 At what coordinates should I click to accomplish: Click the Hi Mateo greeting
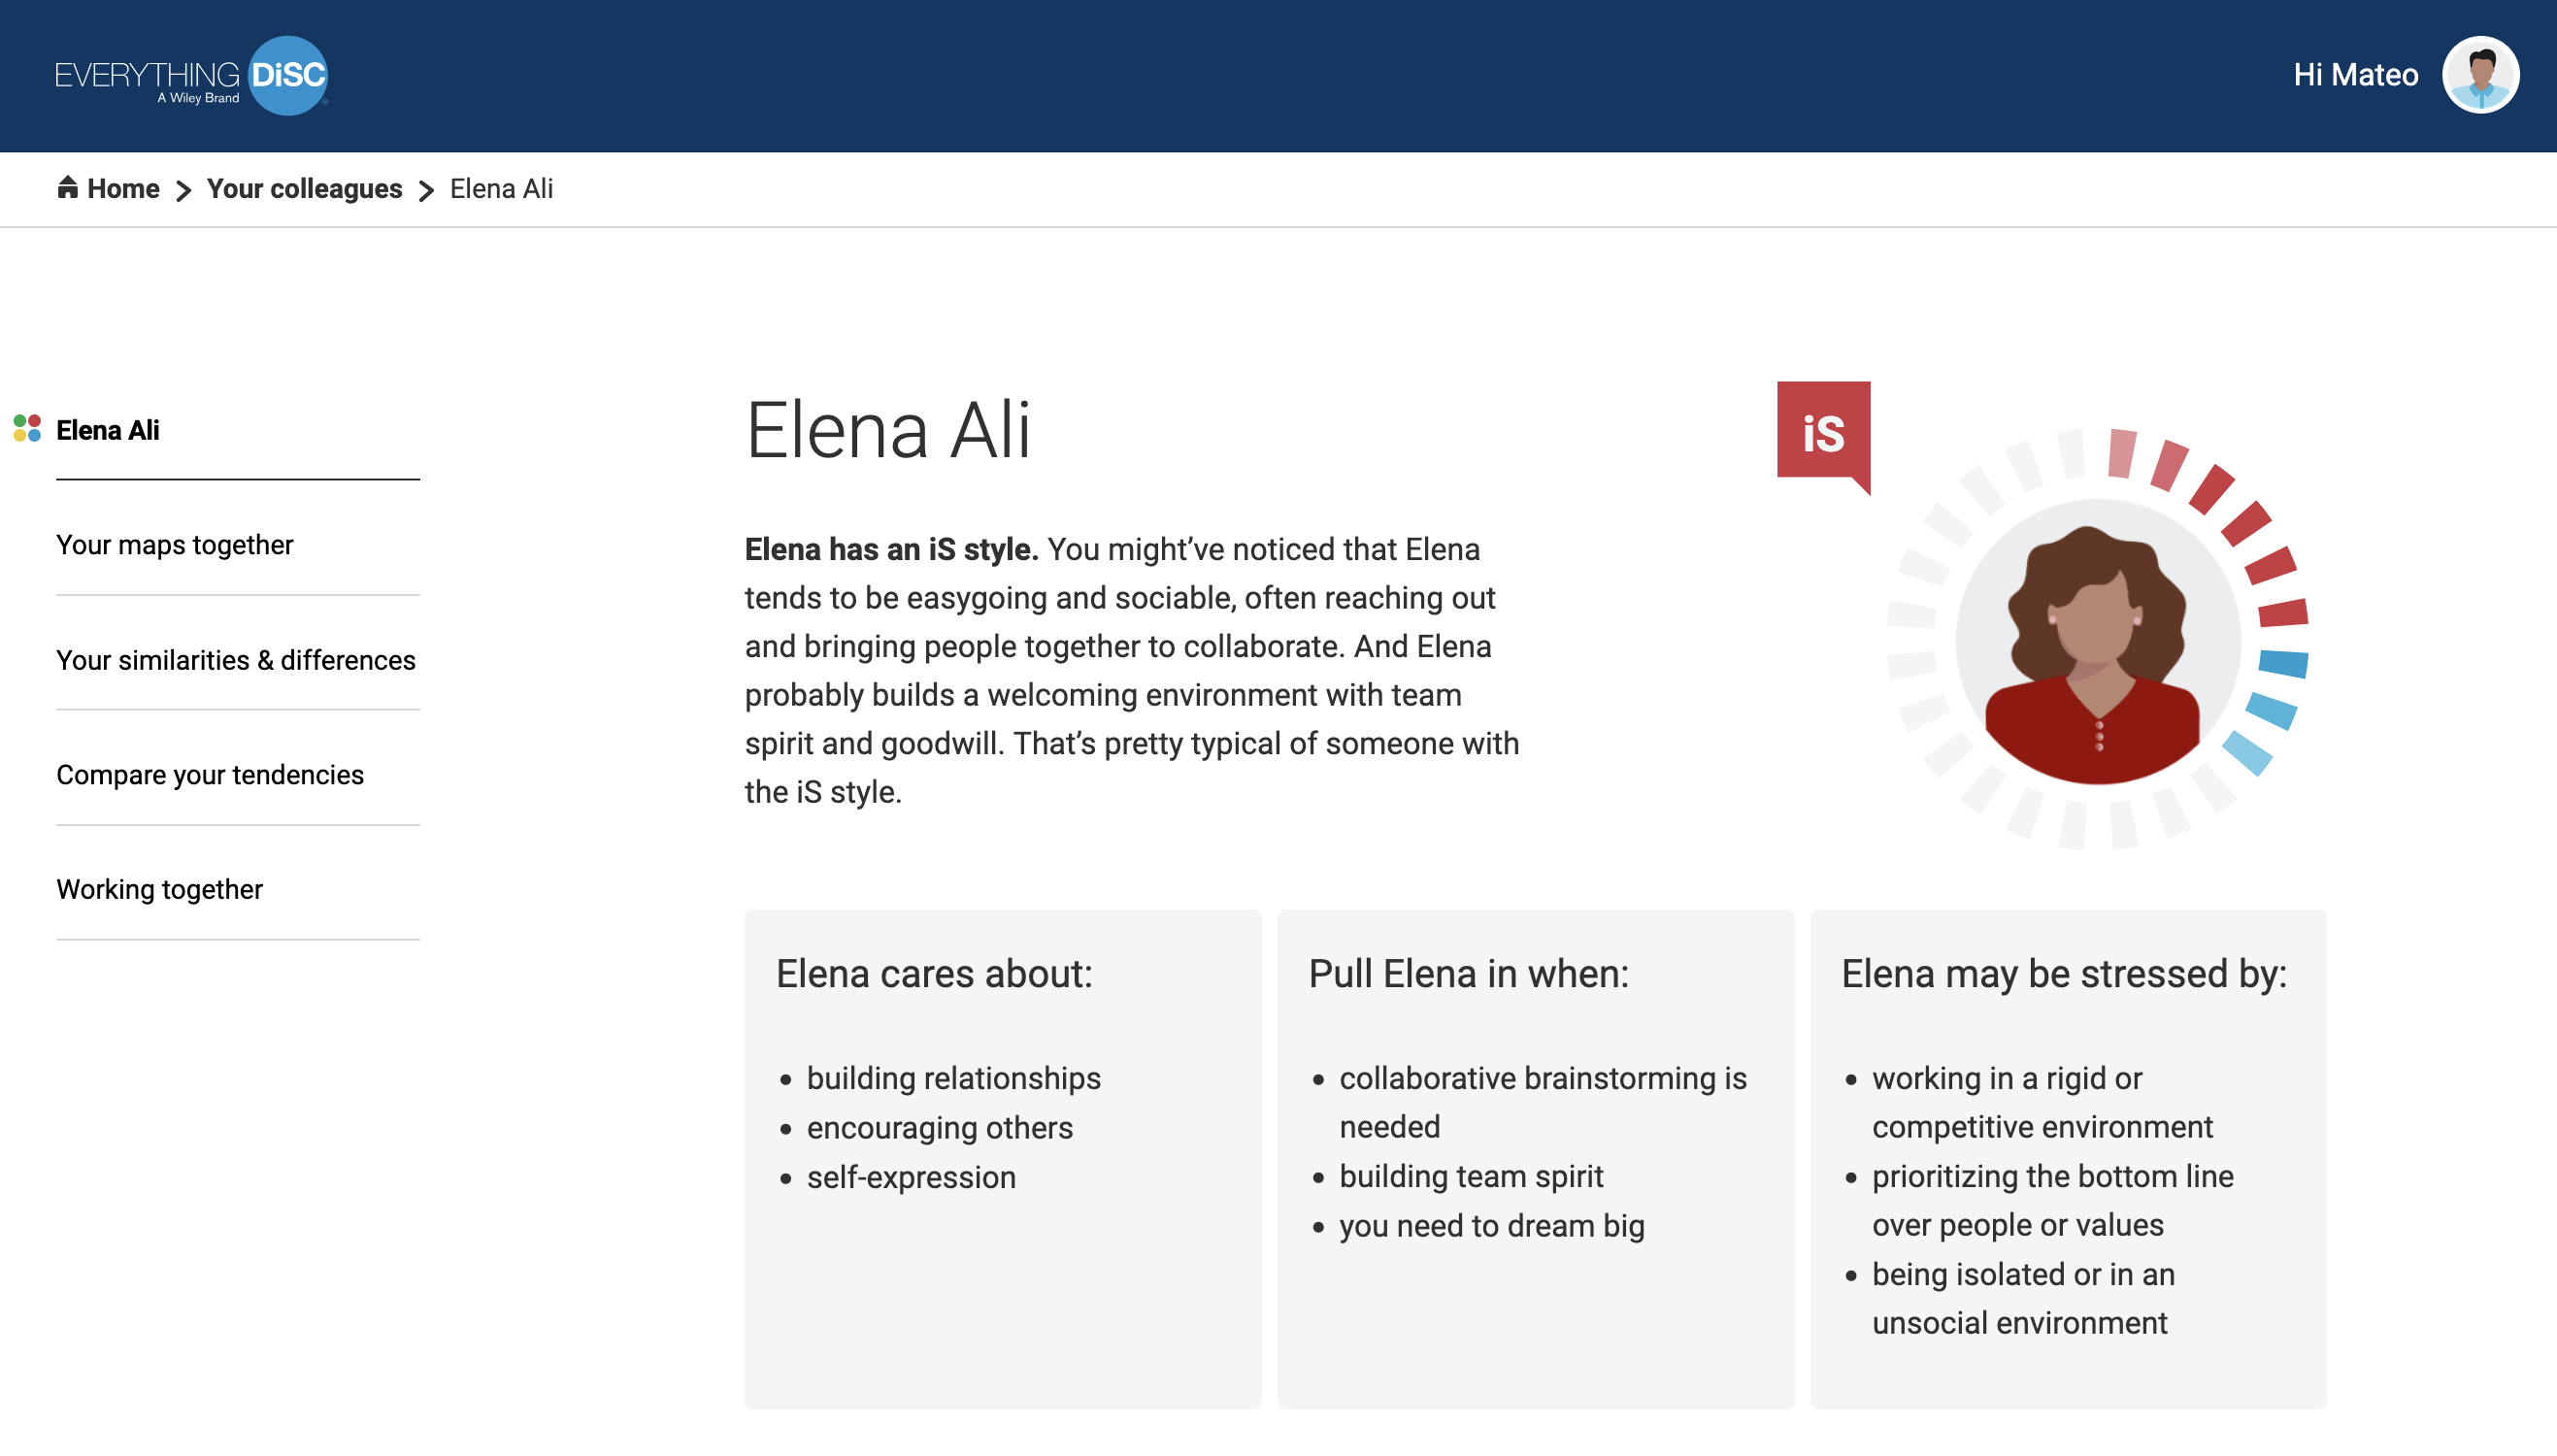(2355, 75)
